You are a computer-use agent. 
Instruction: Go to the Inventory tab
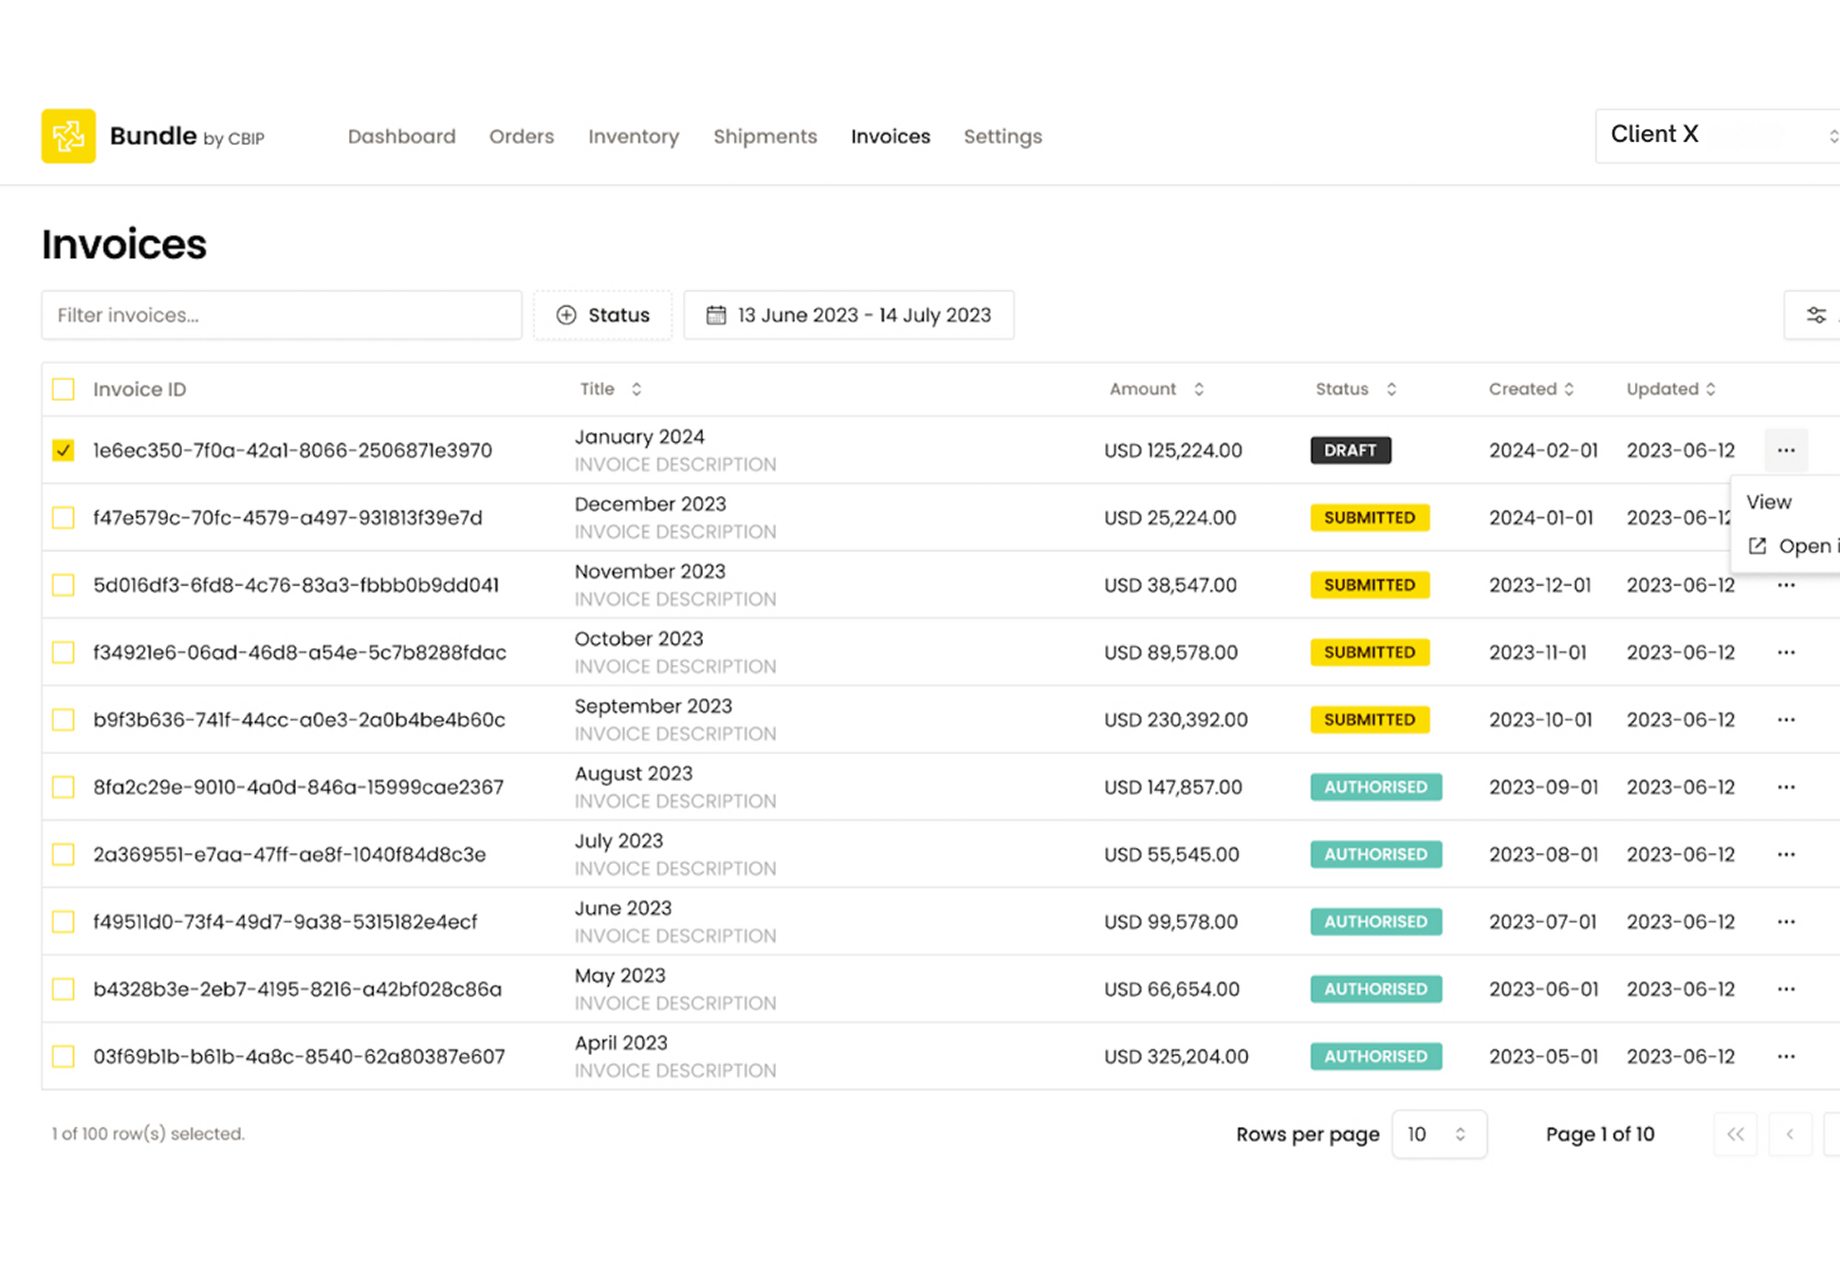634,136
